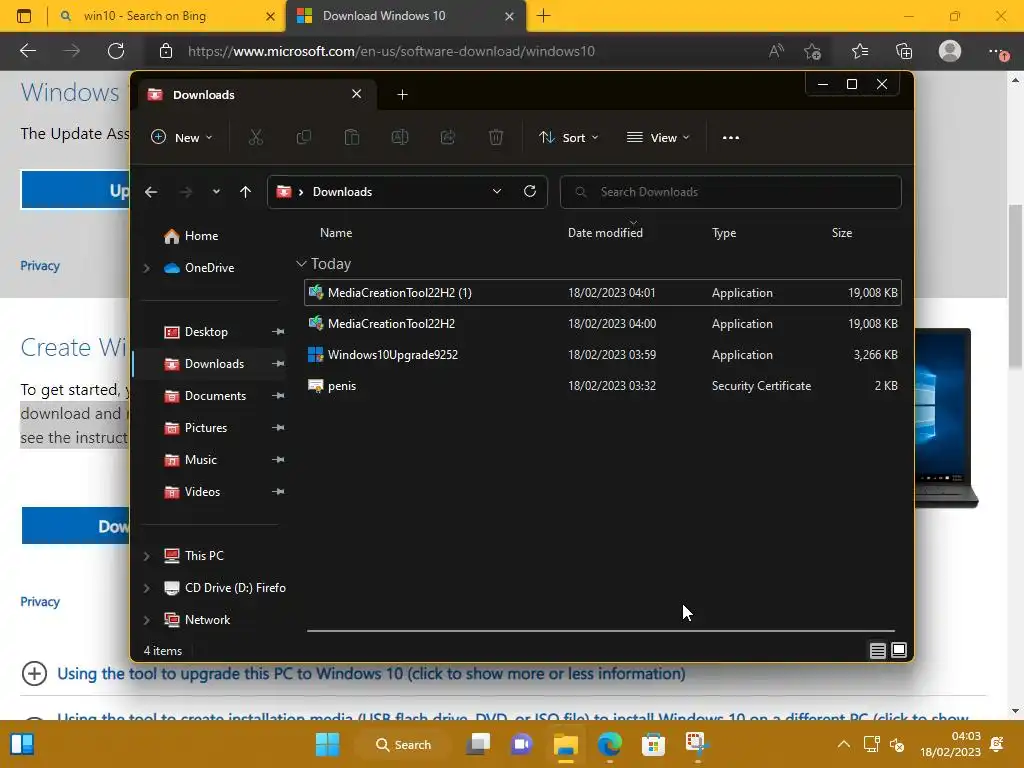Expand 'Using the tool to upgrade this PC' section
Image resolution: width=1024 pixels, height=768 pixels.
[x=371, y=673]
